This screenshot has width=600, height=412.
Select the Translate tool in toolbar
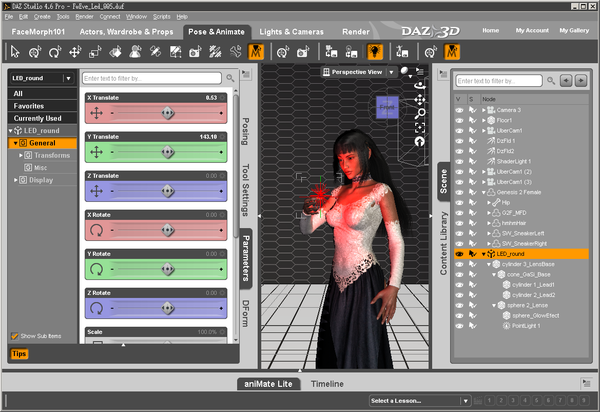coord(75,52)
